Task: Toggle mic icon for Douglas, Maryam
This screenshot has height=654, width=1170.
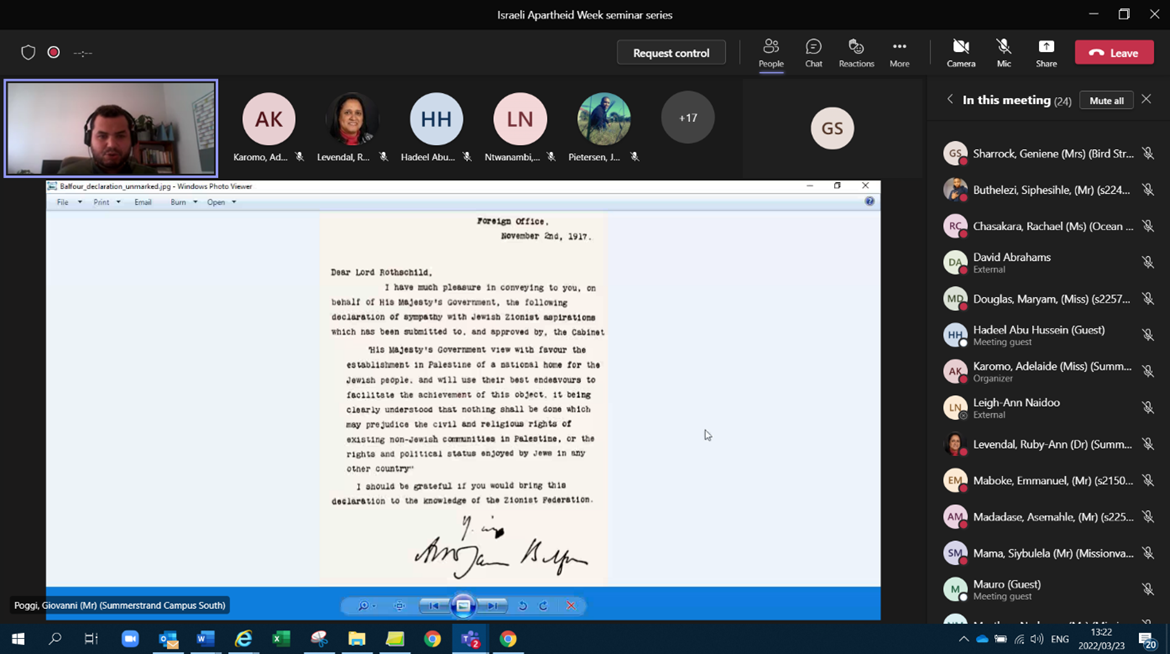Action: coord(1148,299)
